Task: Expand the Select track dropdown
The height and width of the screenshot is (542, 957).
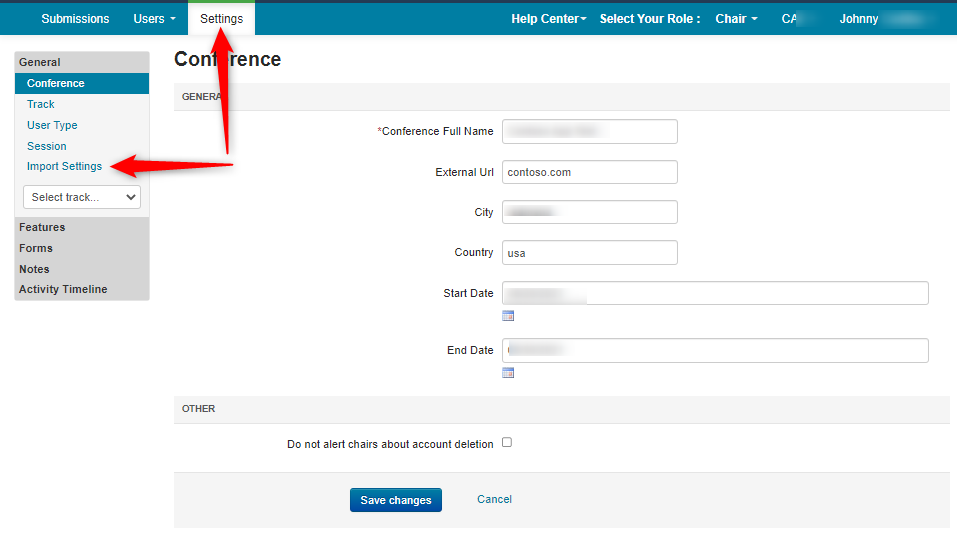Action: [82, 197]
